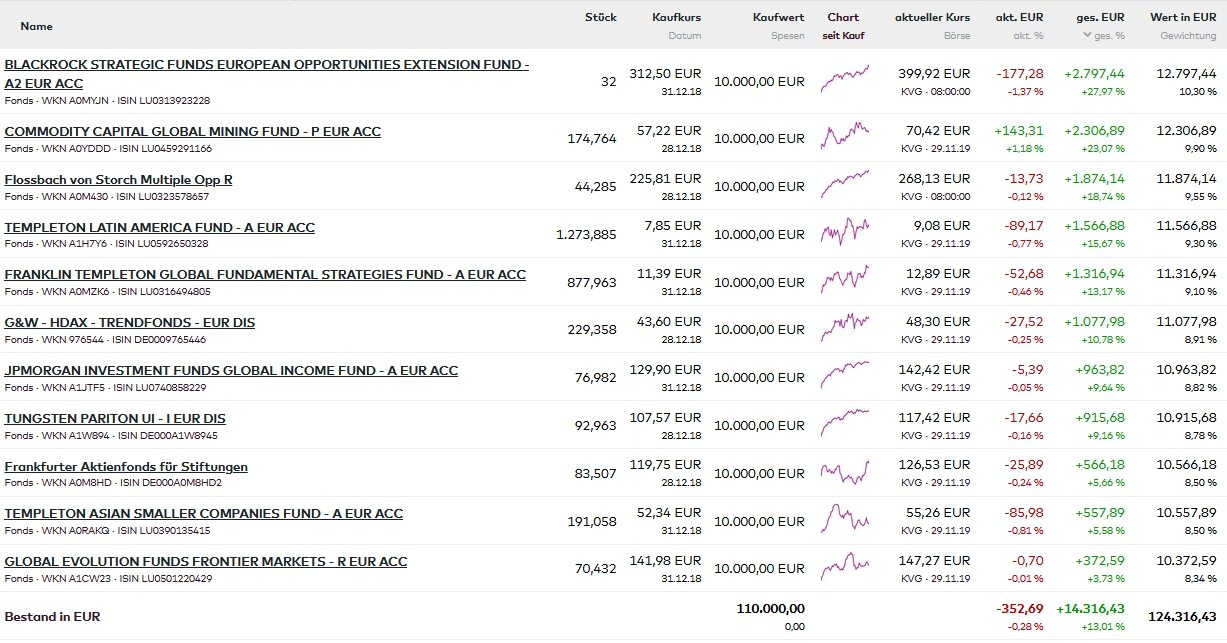Image resolution: width=1227 pixels, height=643 pixels.
Task: Click the sparkline chart for Global Evolution Frontier Markets
Action: coord(844,567)
